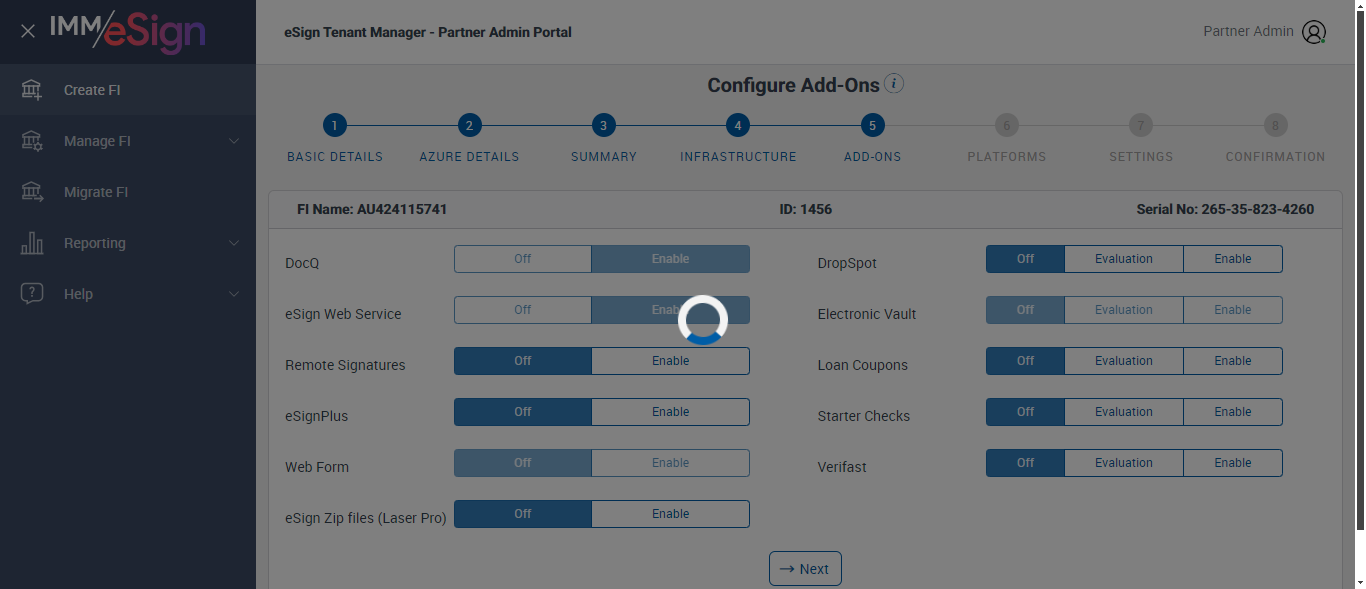Turn DocQ off

[522, 259]
